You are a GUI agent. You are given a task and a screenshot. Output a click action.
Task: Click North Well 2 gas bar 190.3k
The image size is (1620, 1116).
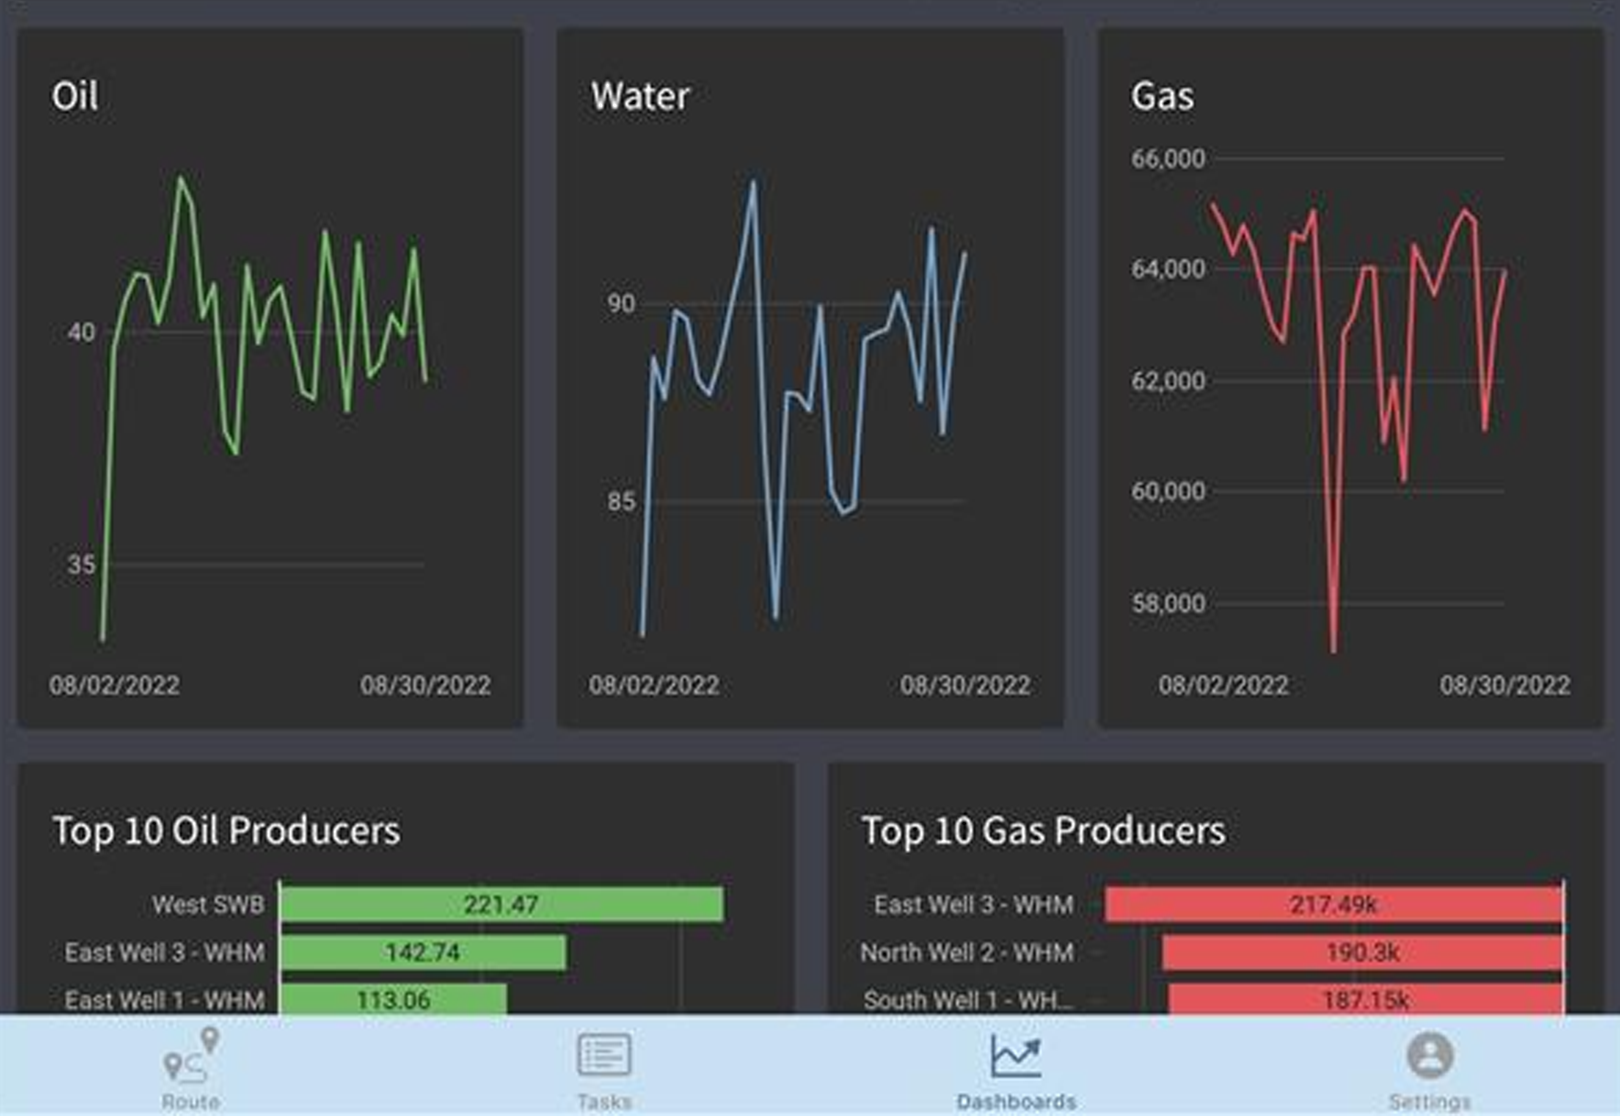pyautogui.click(x=1362, y=952)
